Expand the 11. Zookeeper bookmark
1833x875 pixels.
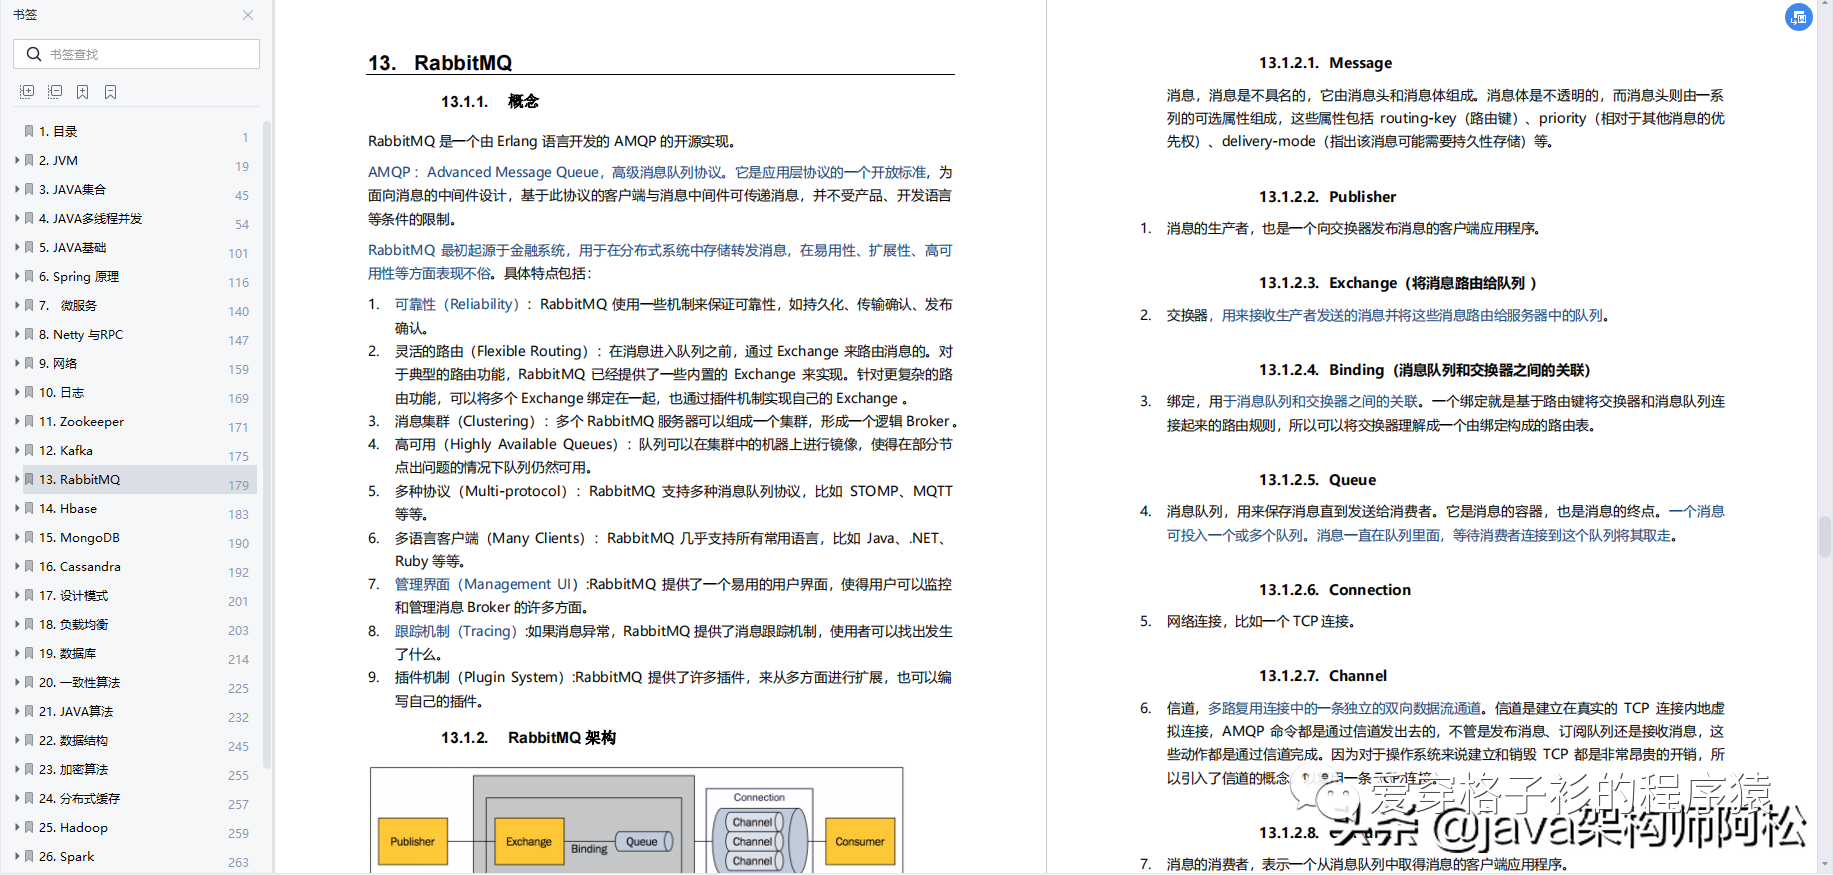(x=17, y=421)
